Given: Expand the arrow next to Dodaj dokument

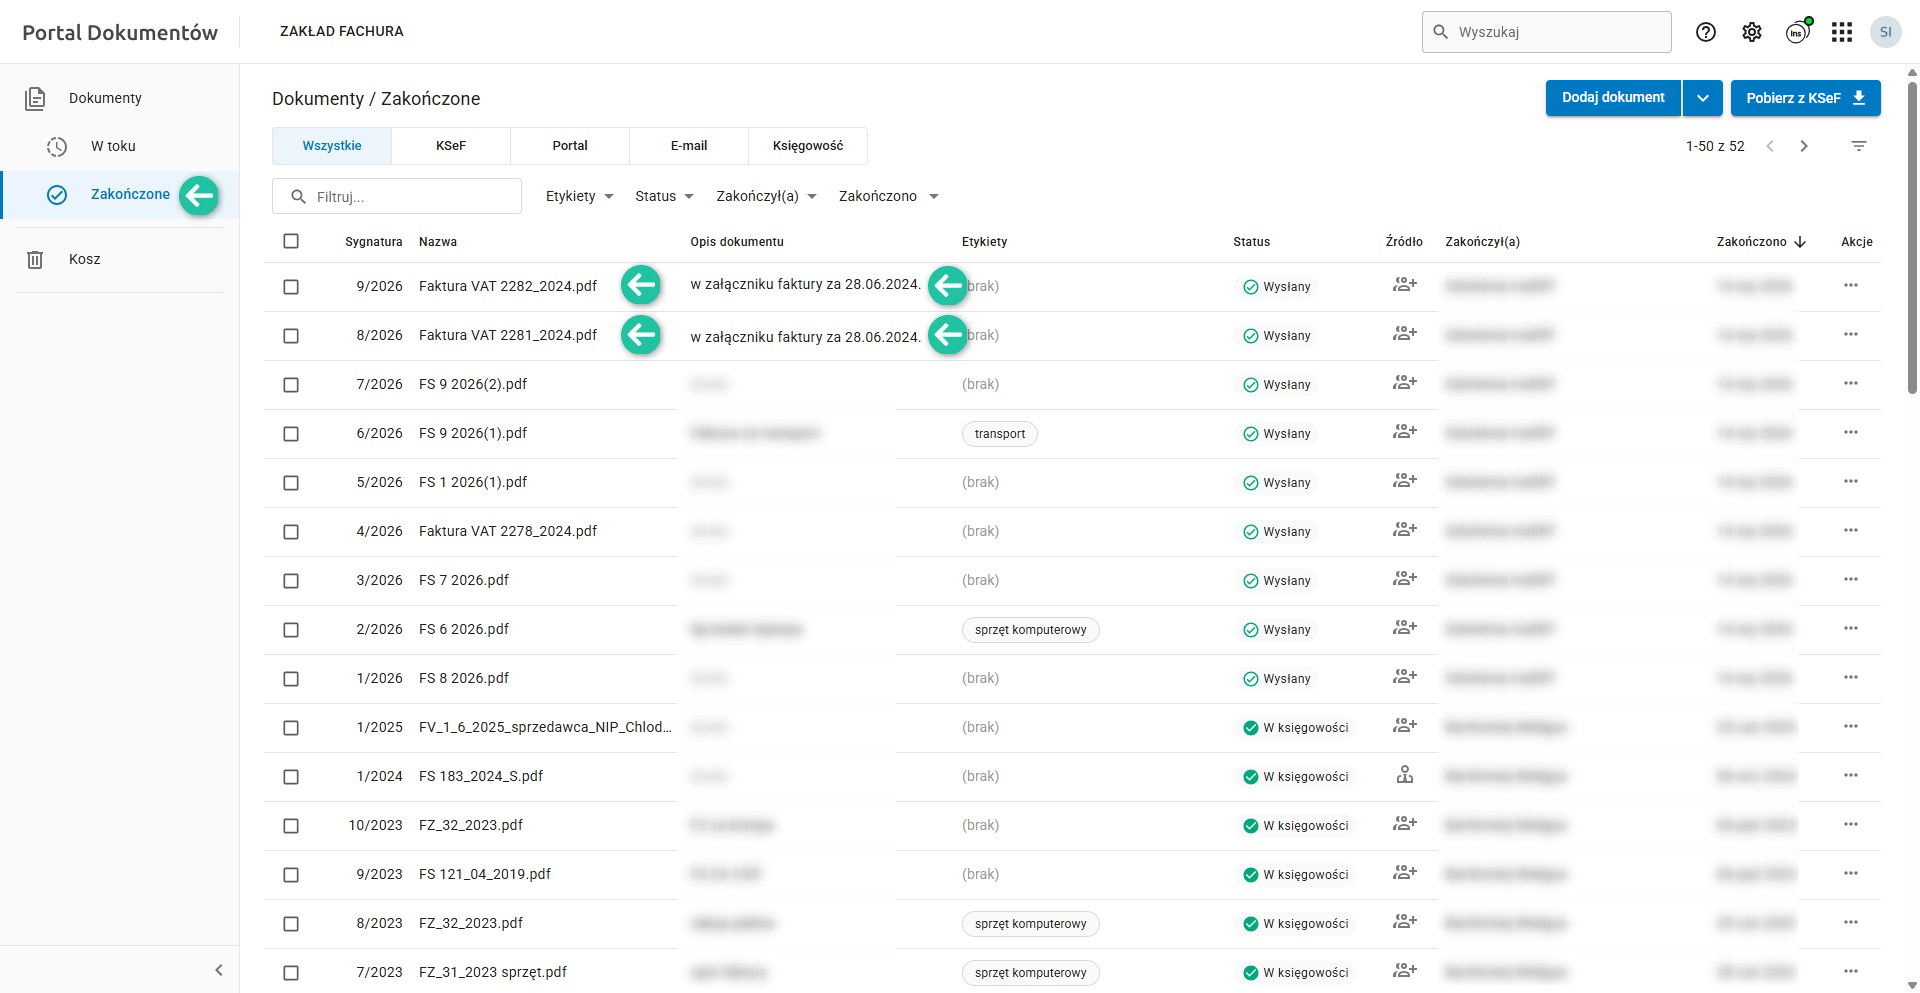Looking at the screenshot, I should [x=1702, y=98].
